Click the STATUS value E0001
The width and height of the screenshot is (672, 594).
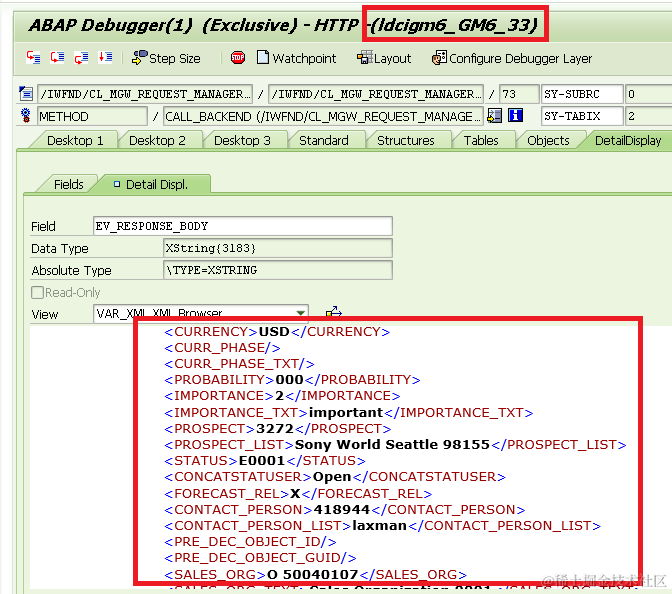click(262, 461)
